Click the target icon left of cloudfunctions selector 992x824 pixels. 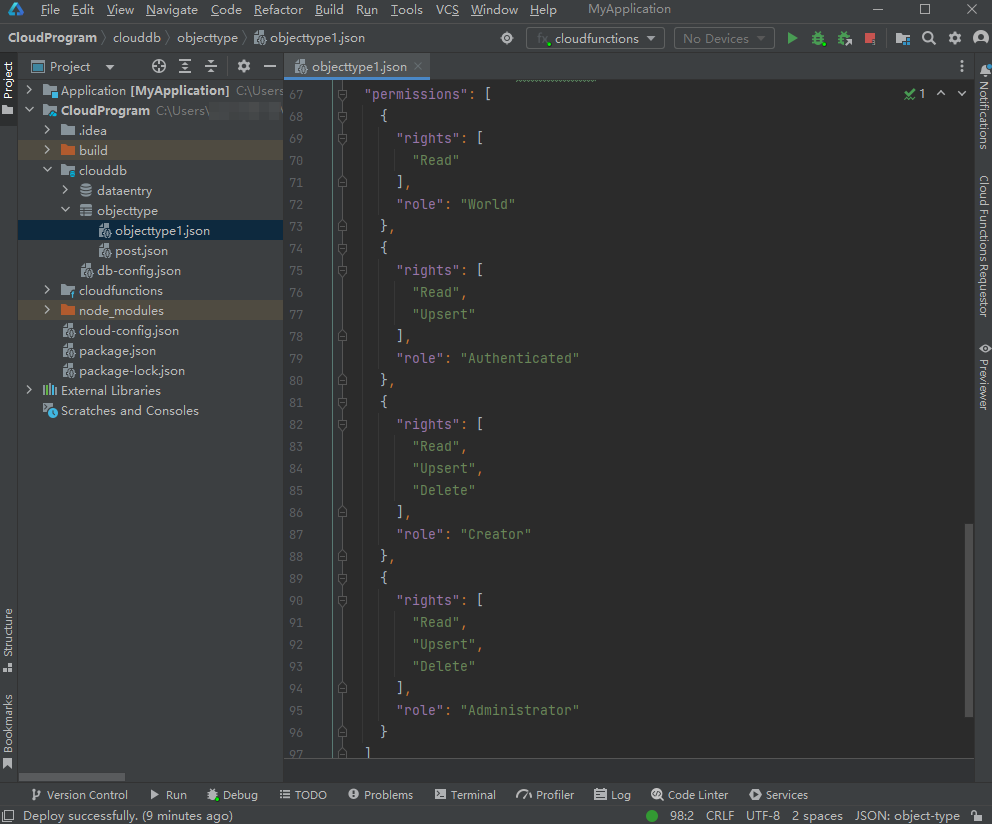coord(507,39)
